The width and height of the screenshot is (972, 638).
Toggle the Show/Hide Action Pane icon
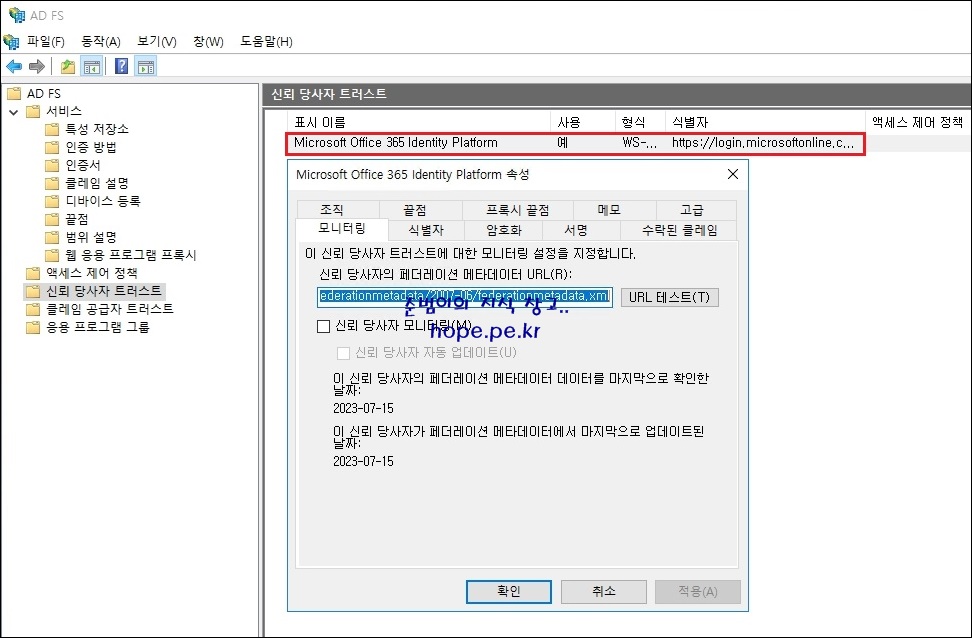(146, 66)
